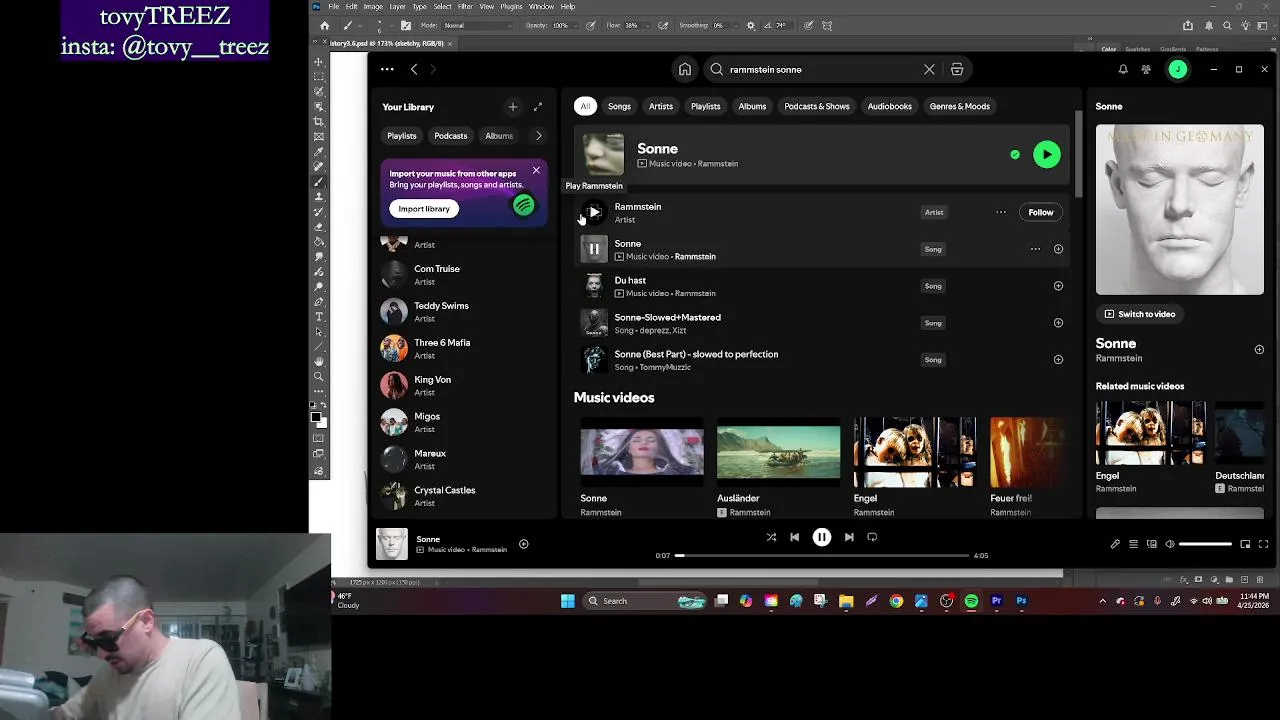Add Sonne (Best Part) to Liked Songs
This screenshot has height=720, width=1280.
(1058, 360)
